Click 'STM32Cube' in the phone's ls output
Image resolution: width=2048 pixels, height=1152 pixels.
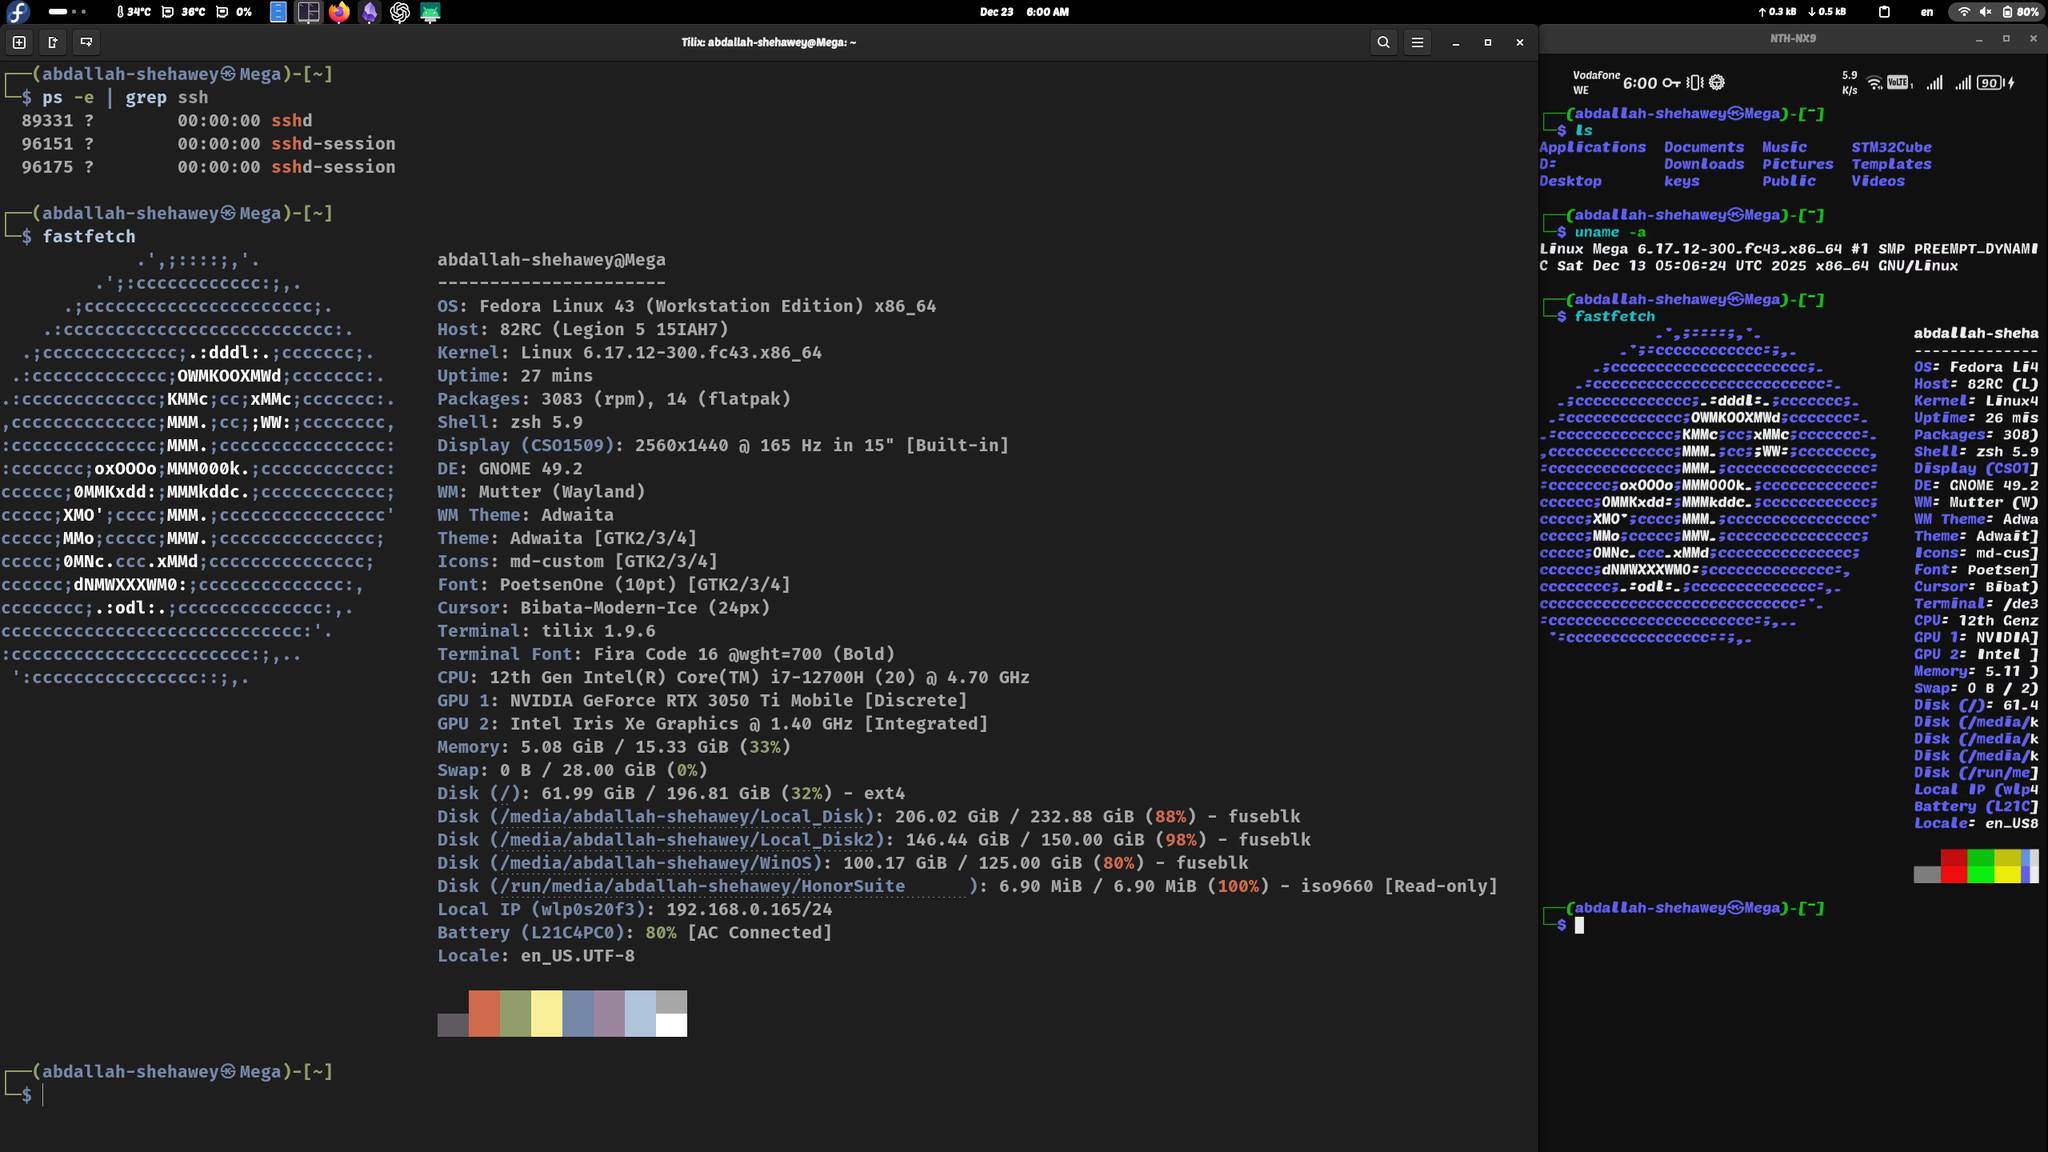point(1891,147)
